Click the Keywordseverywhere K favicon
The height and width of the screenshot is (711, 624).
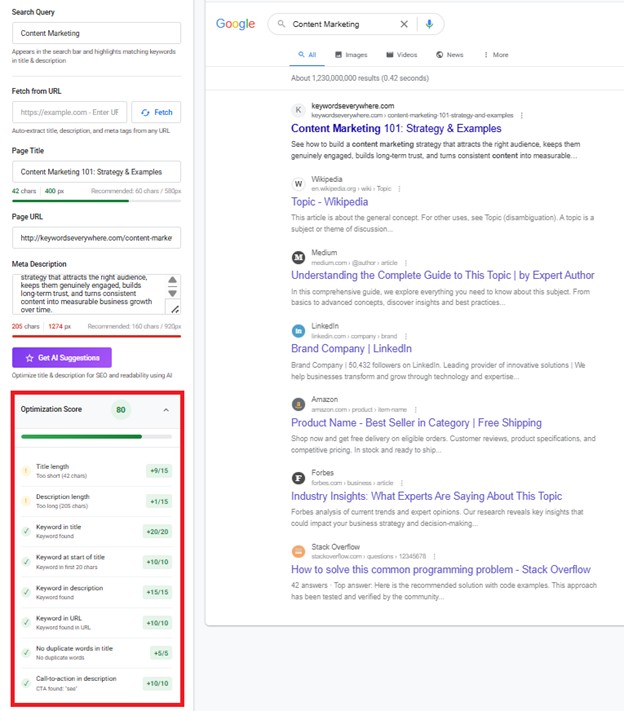pos(298,110)
